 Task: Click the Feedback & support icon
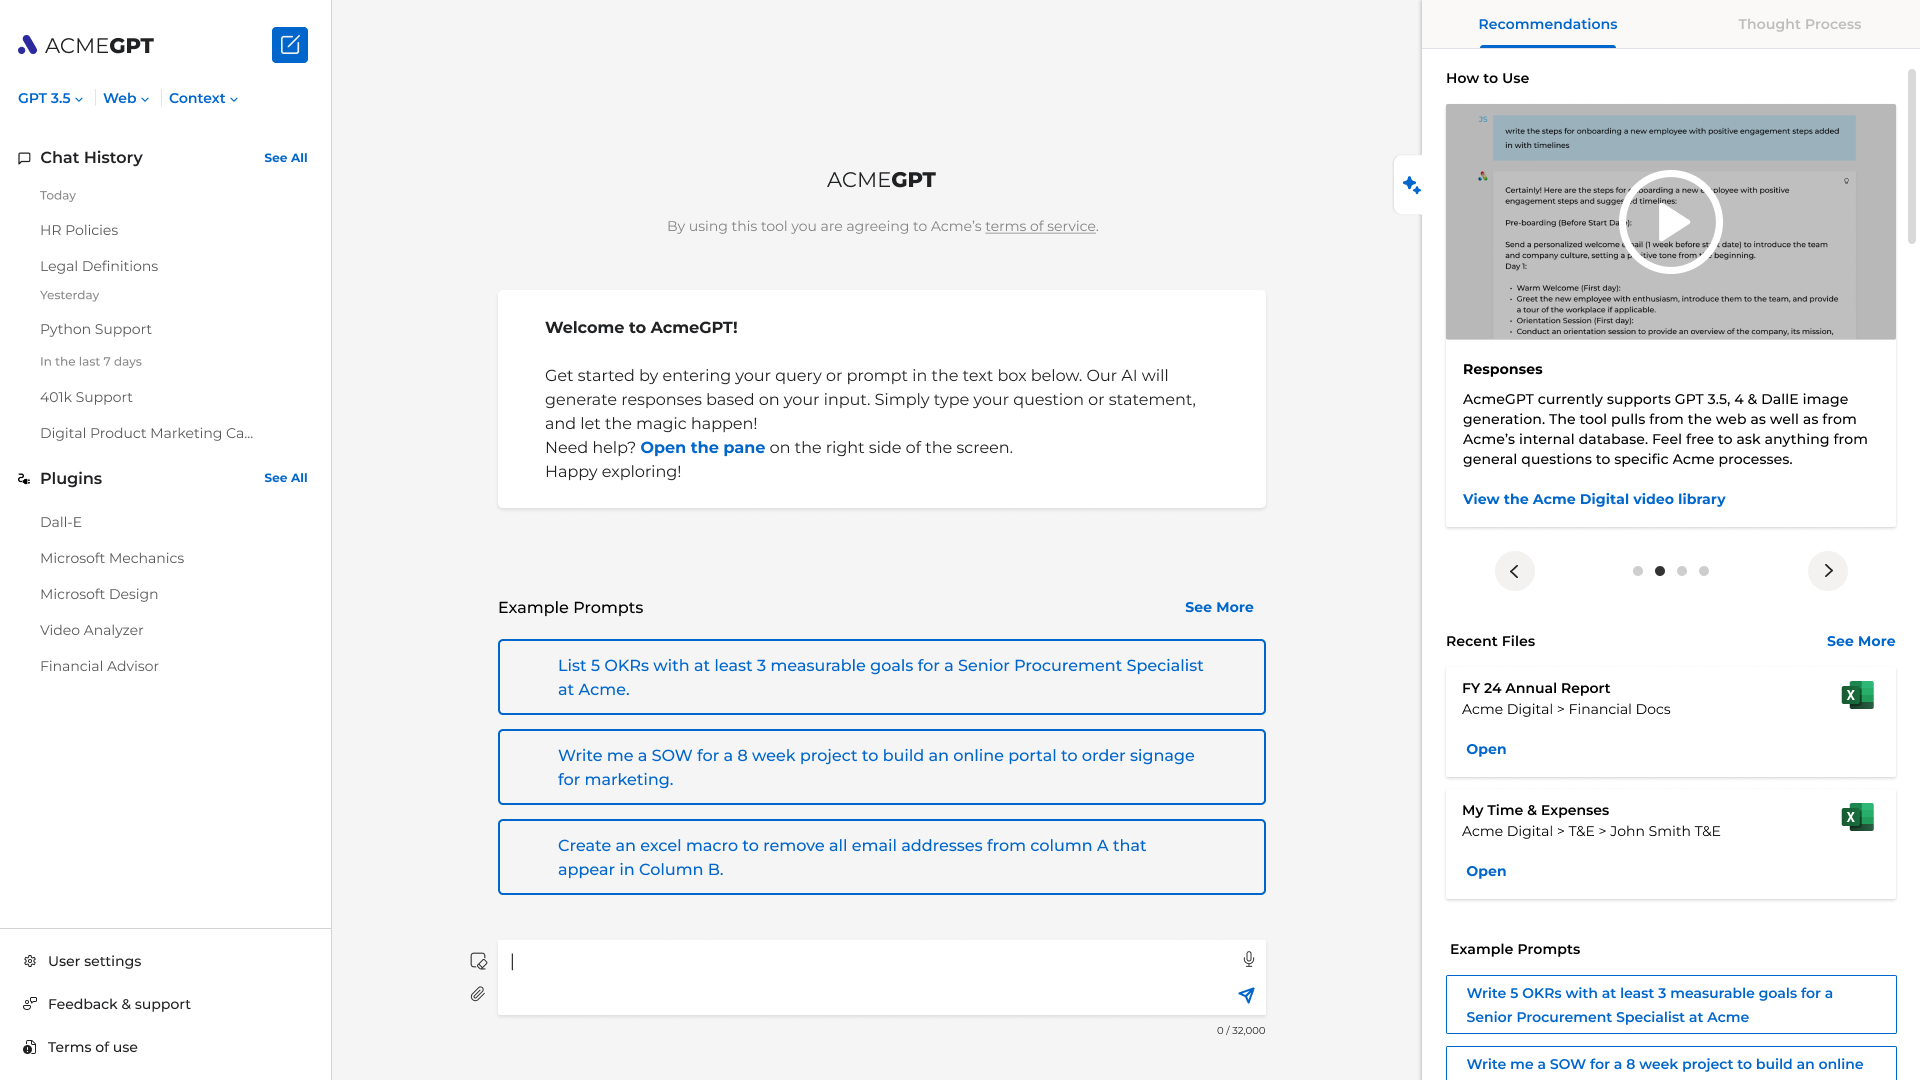click(29, 1004)
